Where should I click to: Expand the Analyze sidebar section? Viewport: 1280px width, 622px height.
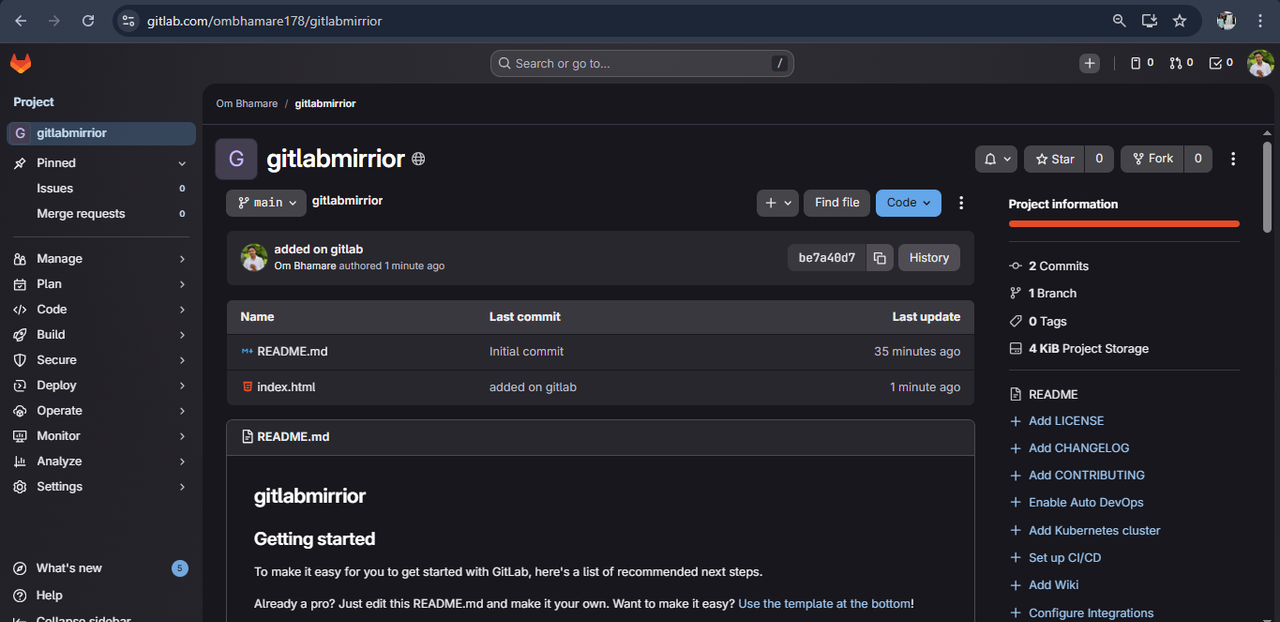(x=100, y=461)
